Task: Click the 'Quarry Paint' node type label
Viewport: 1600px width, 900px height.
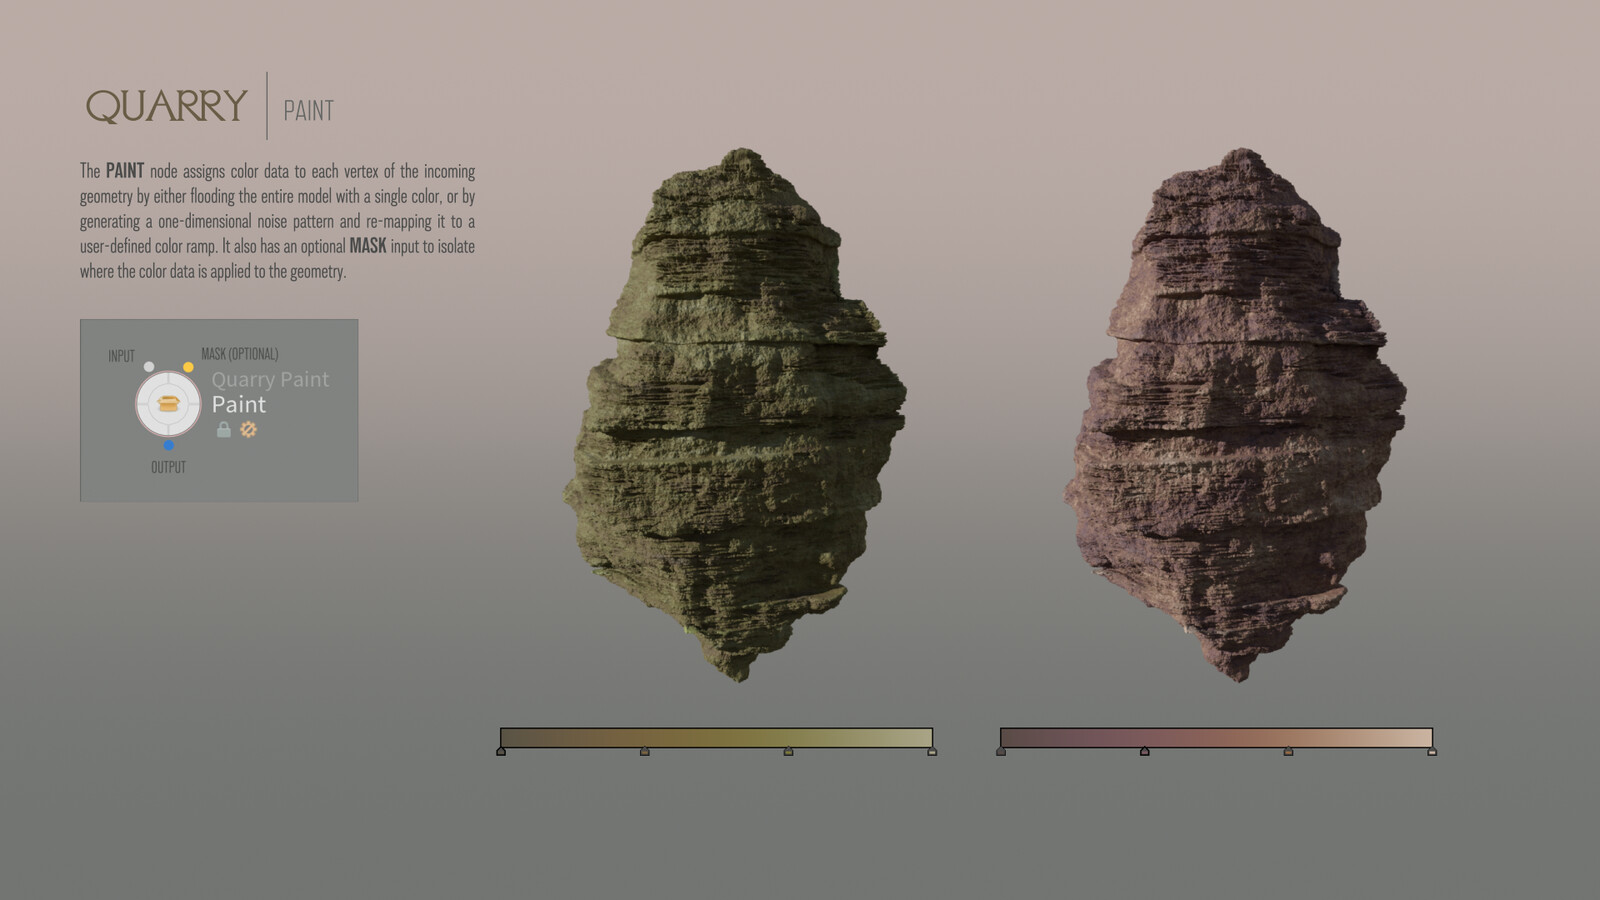Action: point(270,379)
